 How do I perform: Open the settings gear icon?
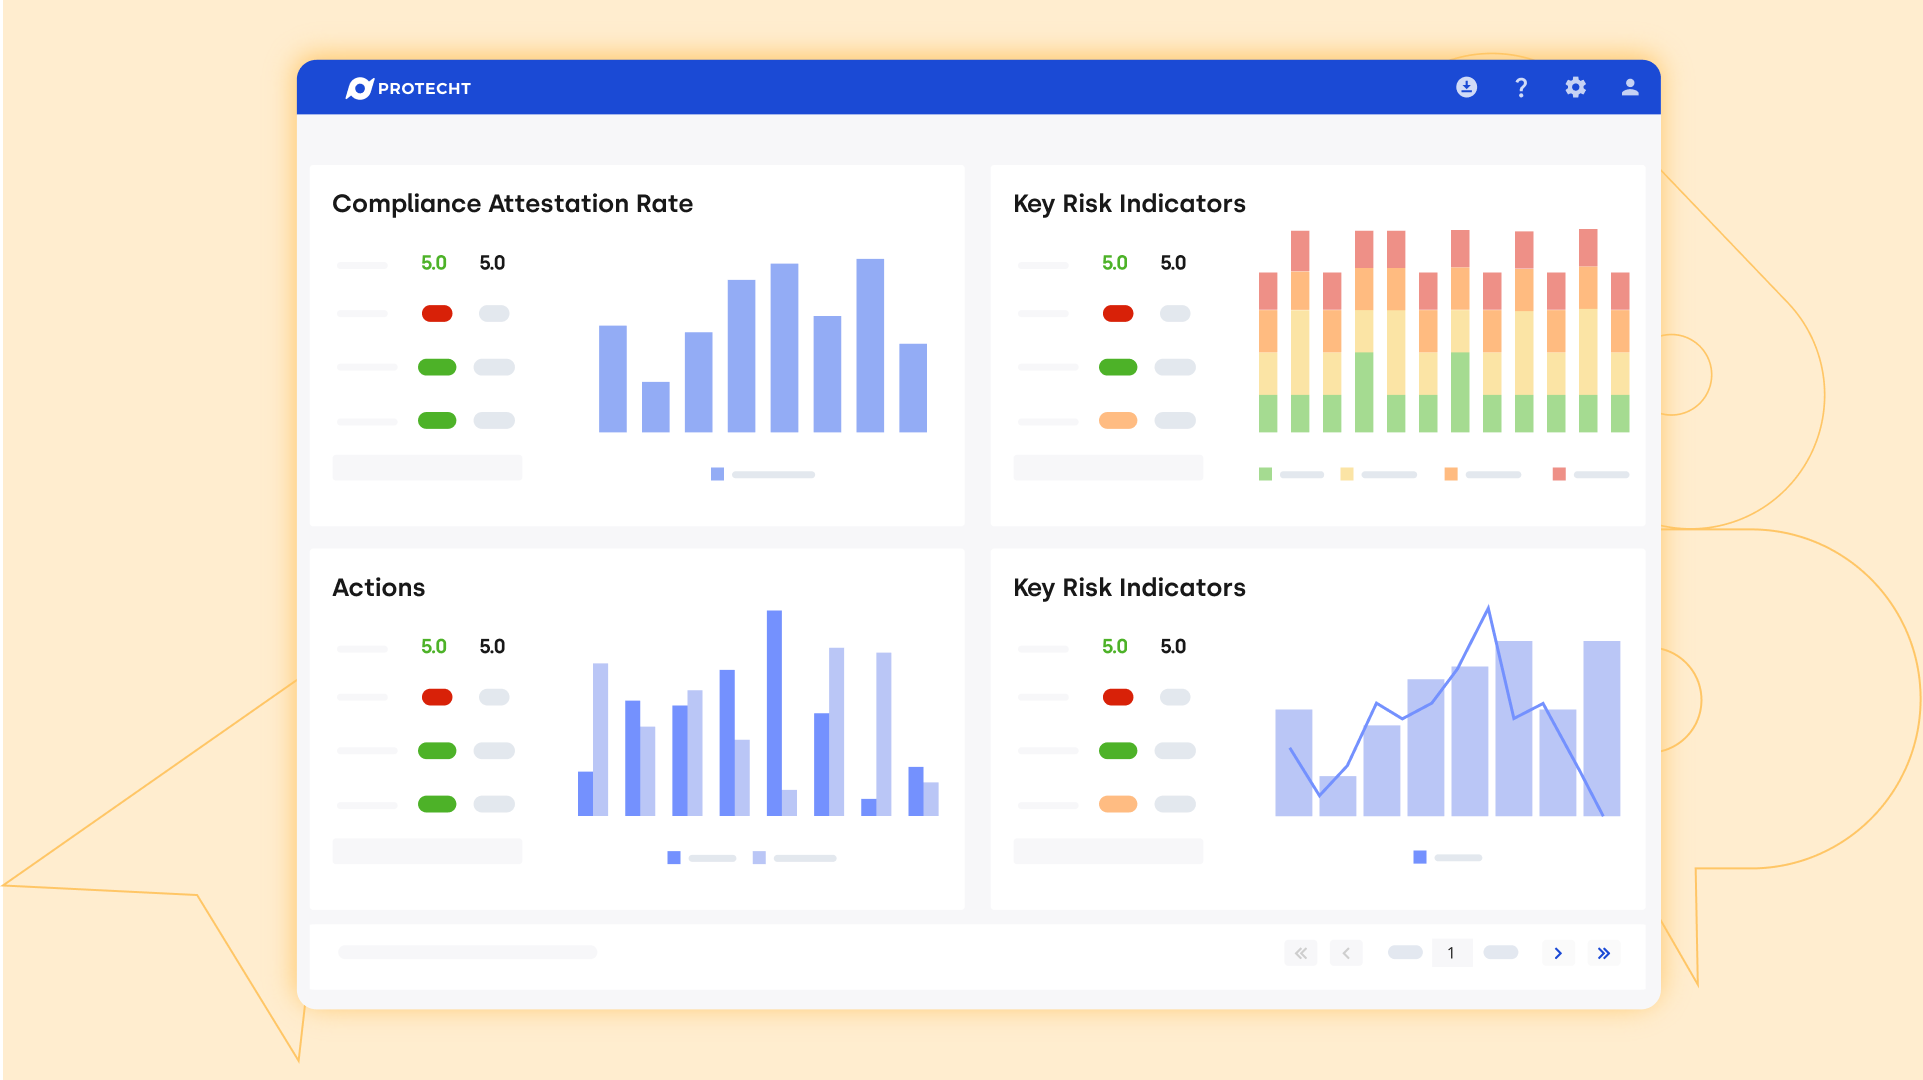(1575, 87)
